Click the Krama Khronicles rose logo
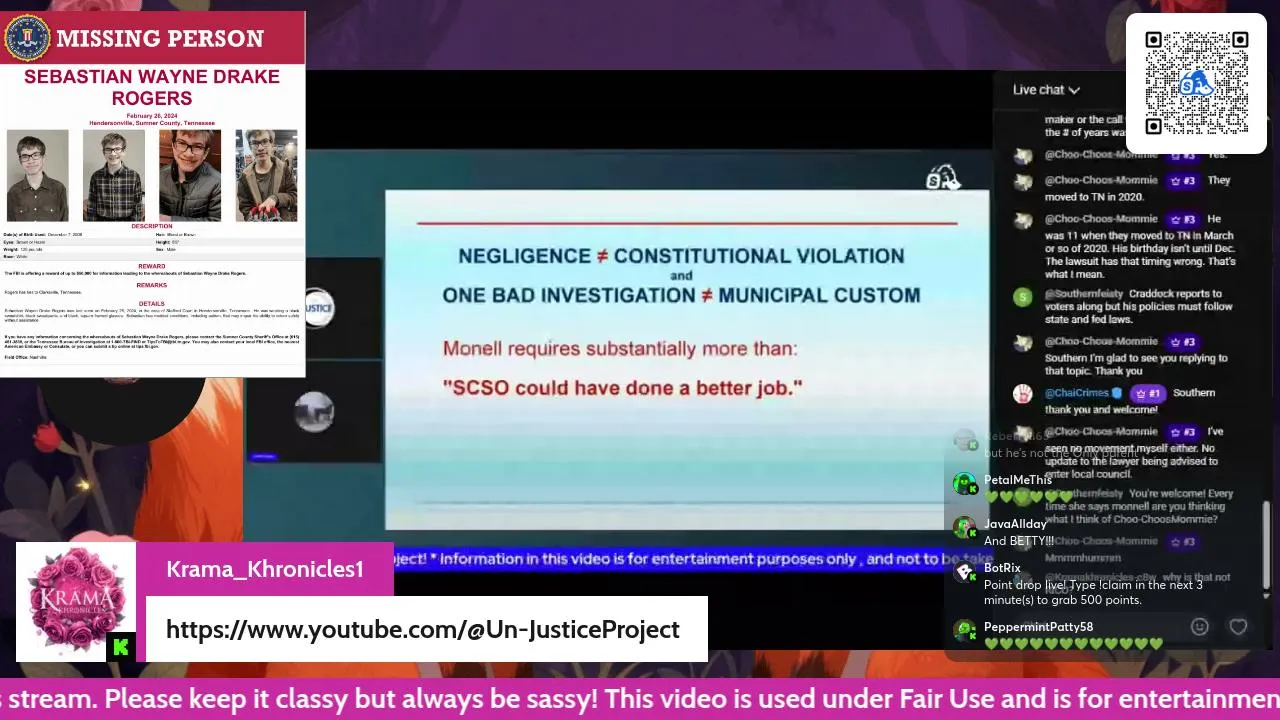This screenshot has height=720, width=1280. (x=76, y=602)
